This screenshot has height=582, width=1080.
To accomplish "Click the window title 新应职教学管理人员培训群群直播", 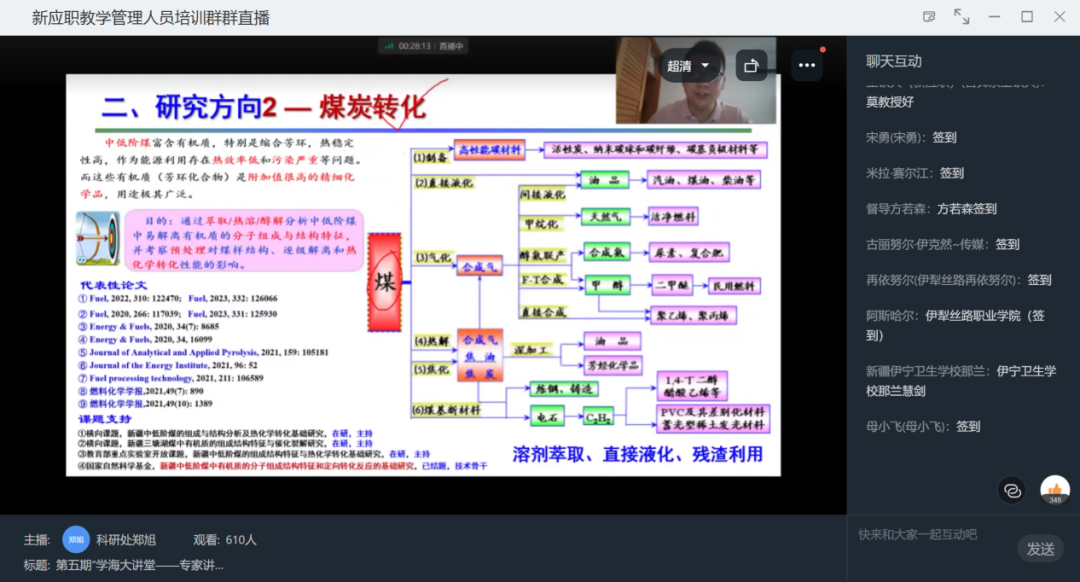I will [x=150, y=16].
